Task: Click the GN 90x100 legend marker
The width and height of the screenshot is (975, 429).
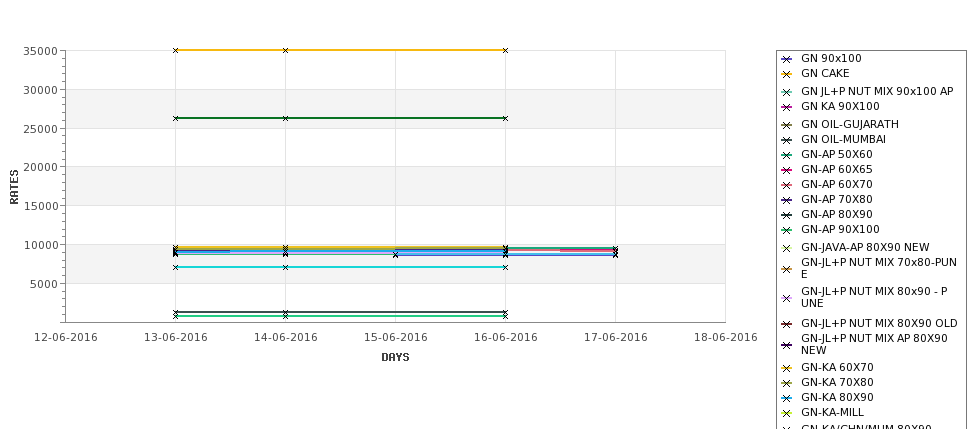Action: [x=786, y=59]
